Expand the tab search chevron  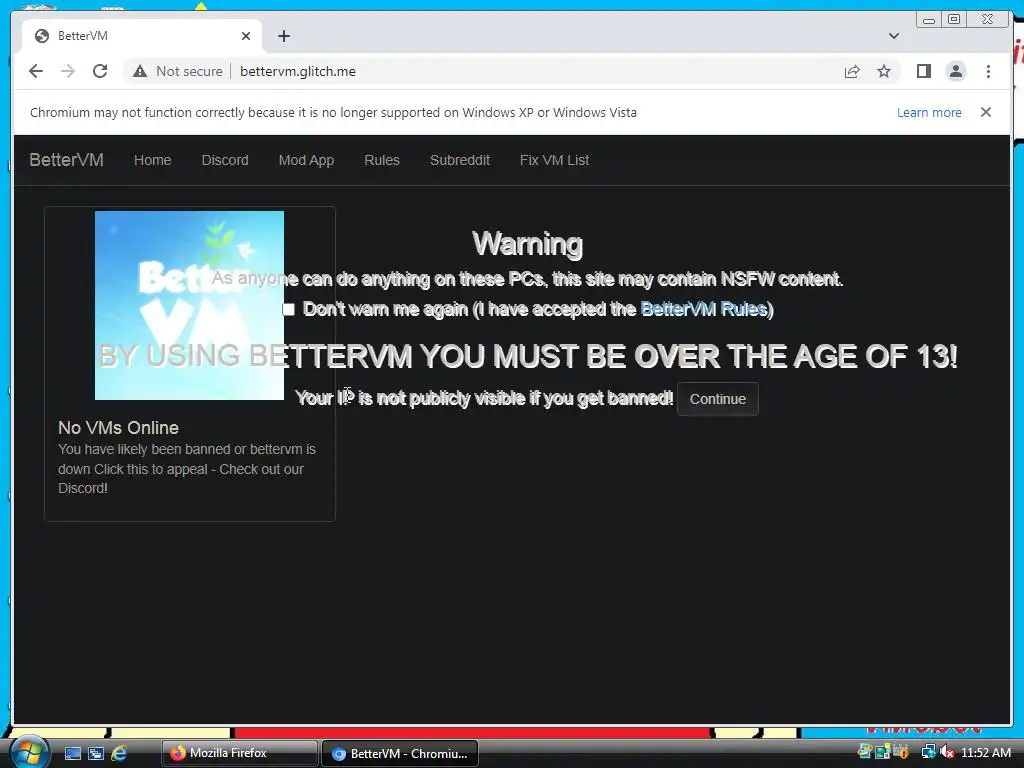(893, 36)
